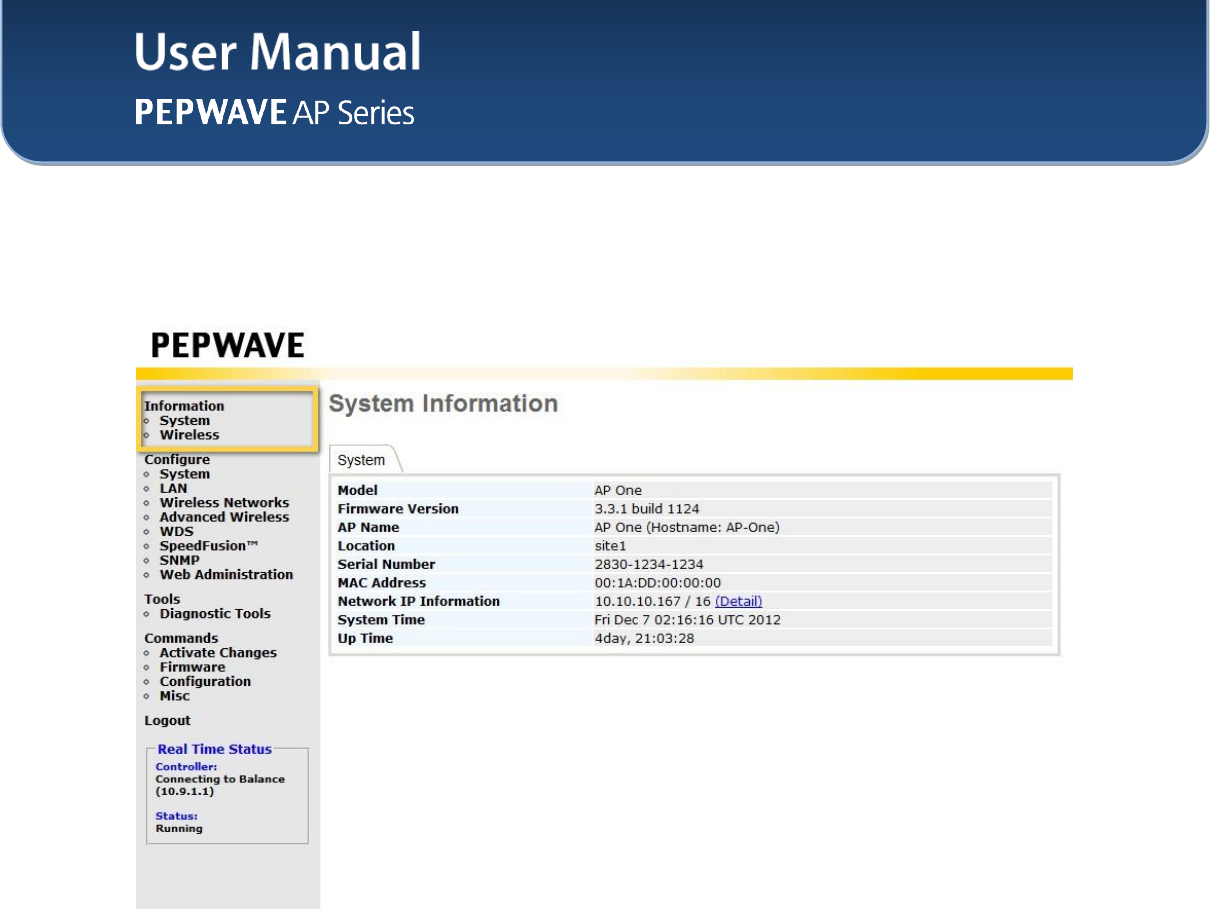Screen dimensions: 1210x909
Task: Go to the LAN configuration page
Action: pos(173,489)
